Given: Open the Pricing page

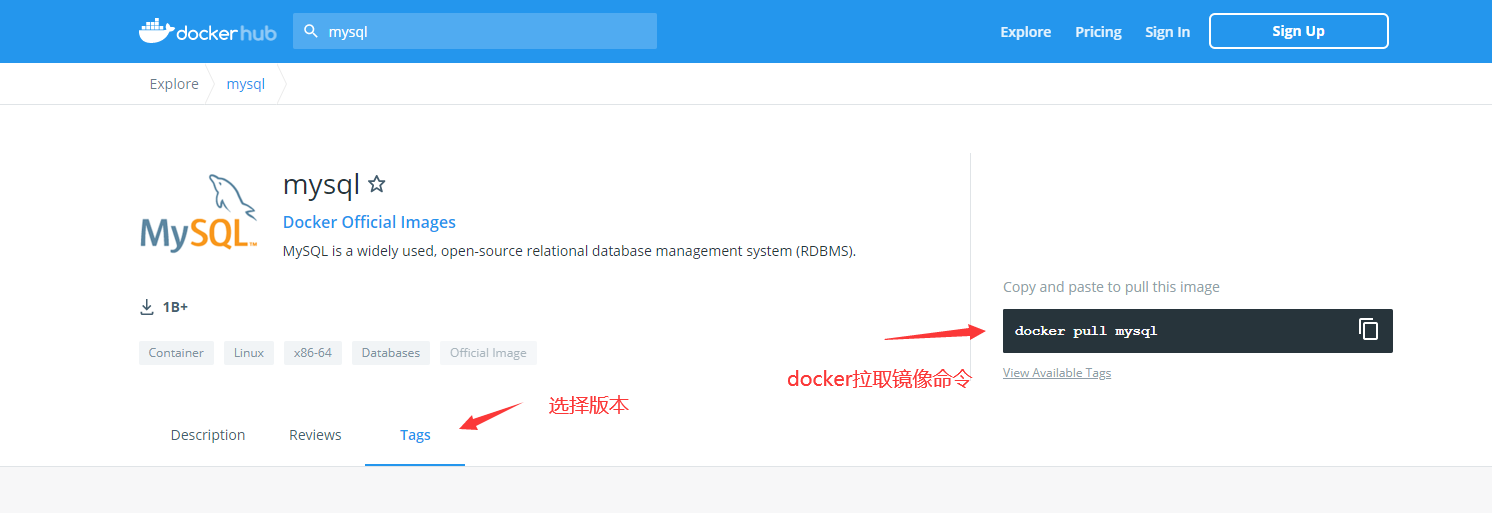Looking at the screenshot, I should tap(1098, 32).
